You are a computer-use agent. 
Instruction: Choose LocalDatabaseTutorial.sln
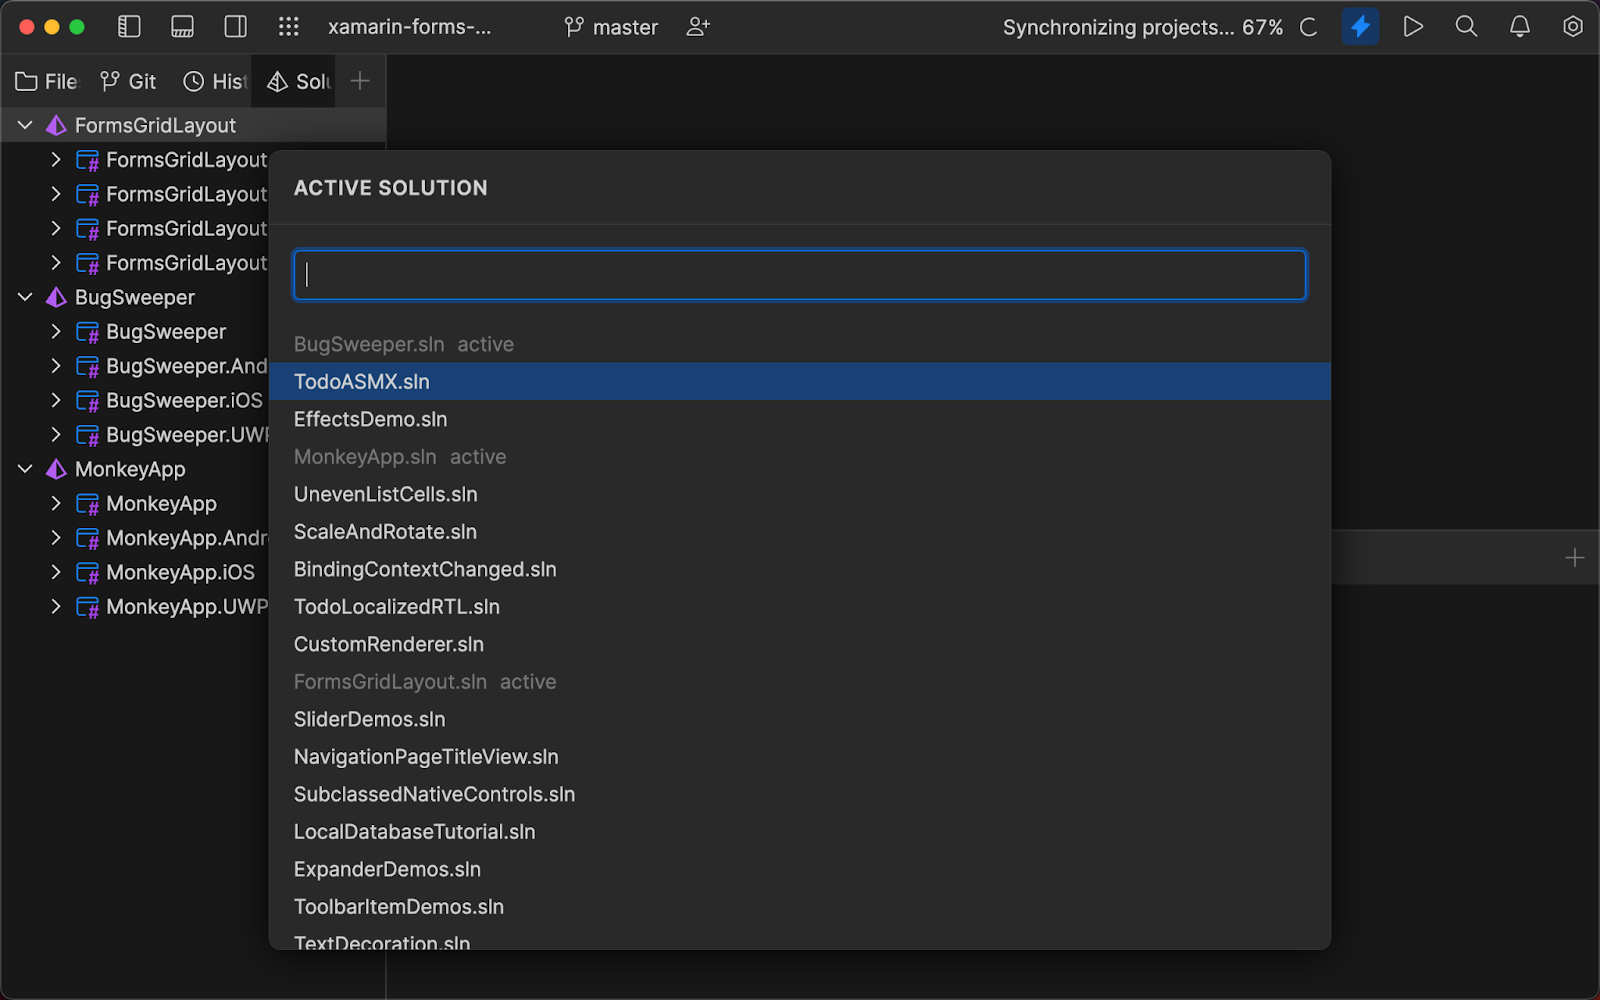(800, 831)
